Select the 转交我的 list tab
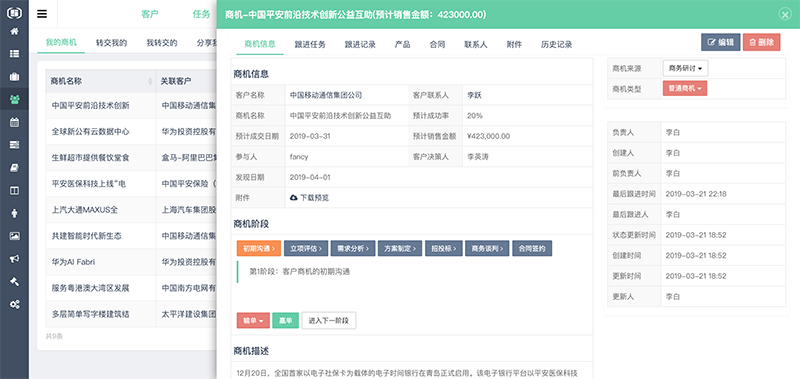This screenshot has width=800, height=379. coord(111,43)
